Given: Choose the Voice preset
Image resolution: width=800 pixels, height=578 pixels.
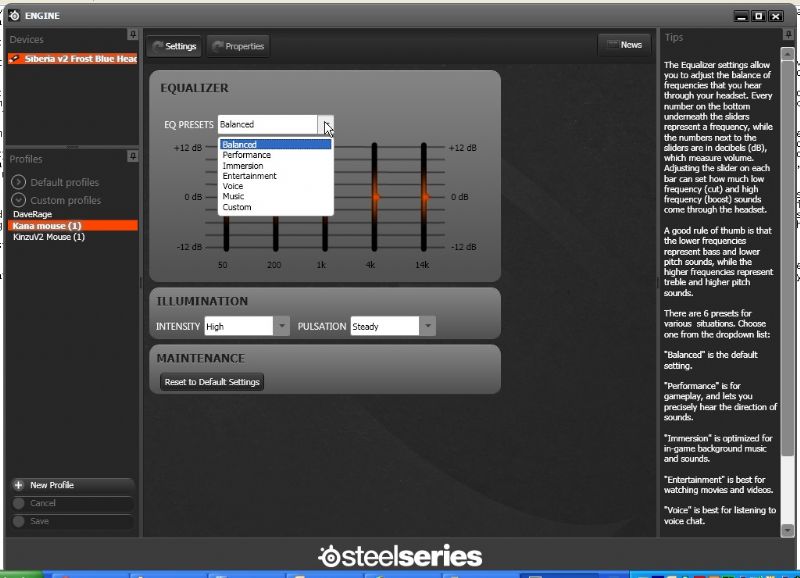Looking at the screenshot, I should 276,186.
